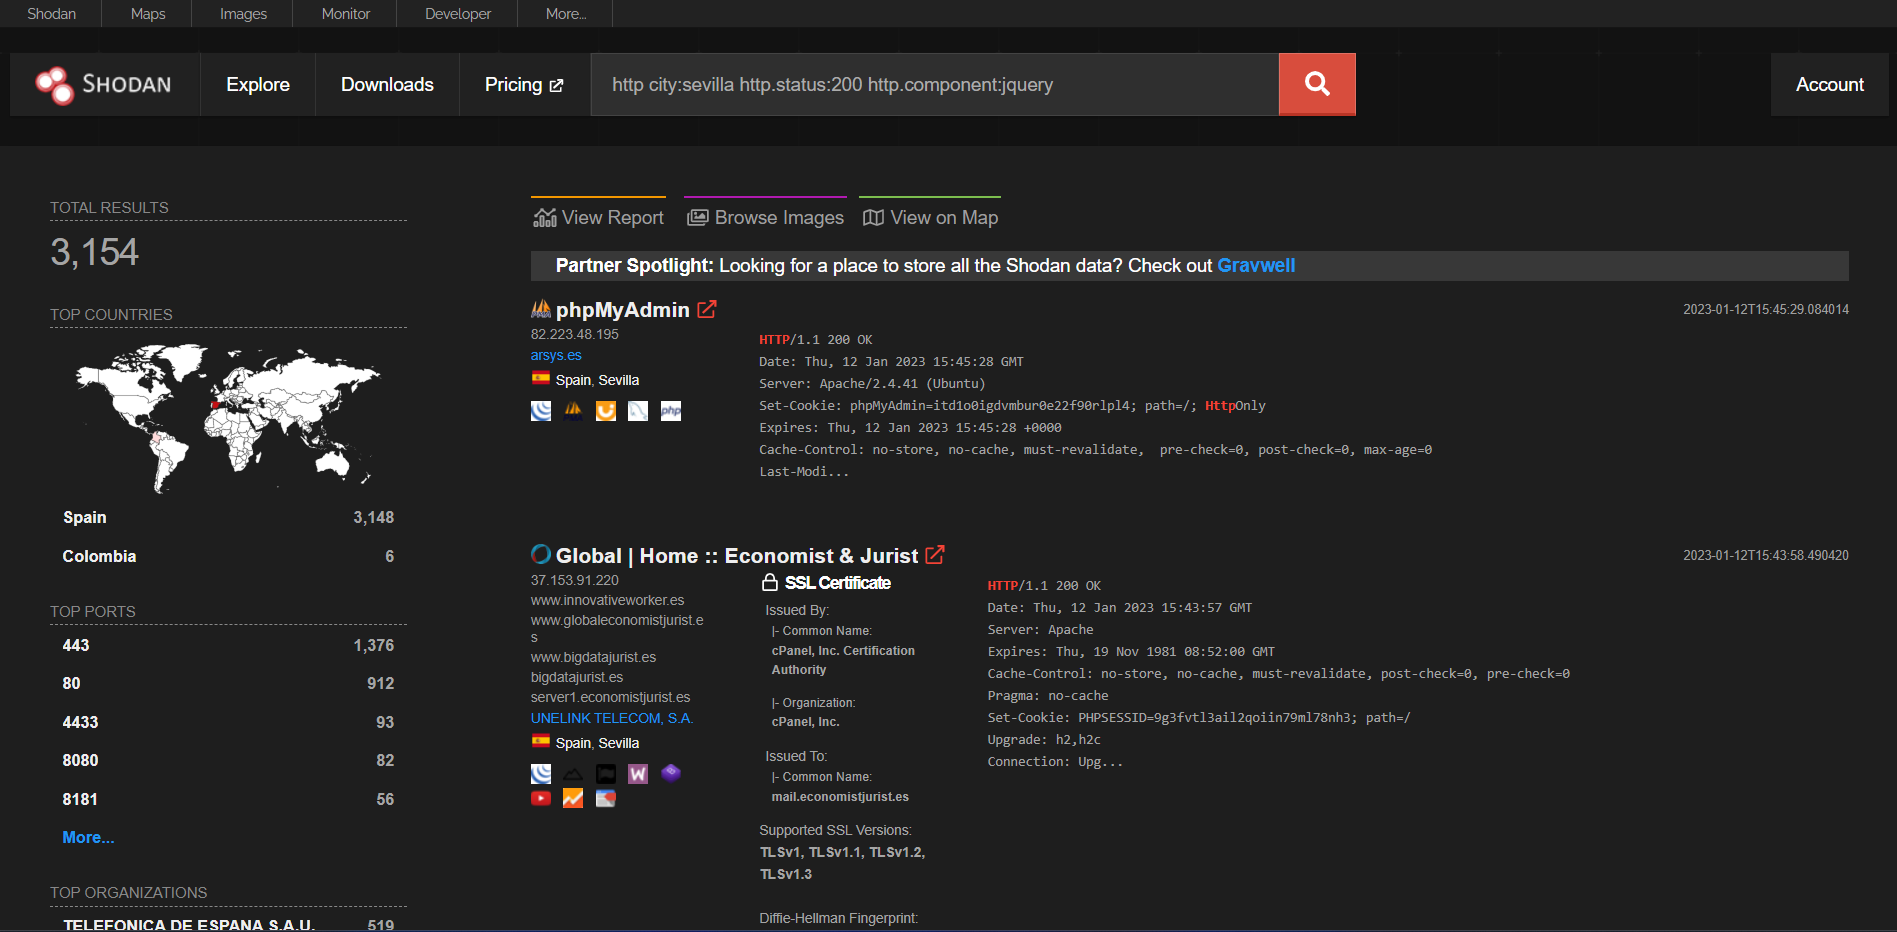This screenshot has width=1897, height=932.
Task: Click hostname www.bigdatajurist.es
Action: click(594, 657)
